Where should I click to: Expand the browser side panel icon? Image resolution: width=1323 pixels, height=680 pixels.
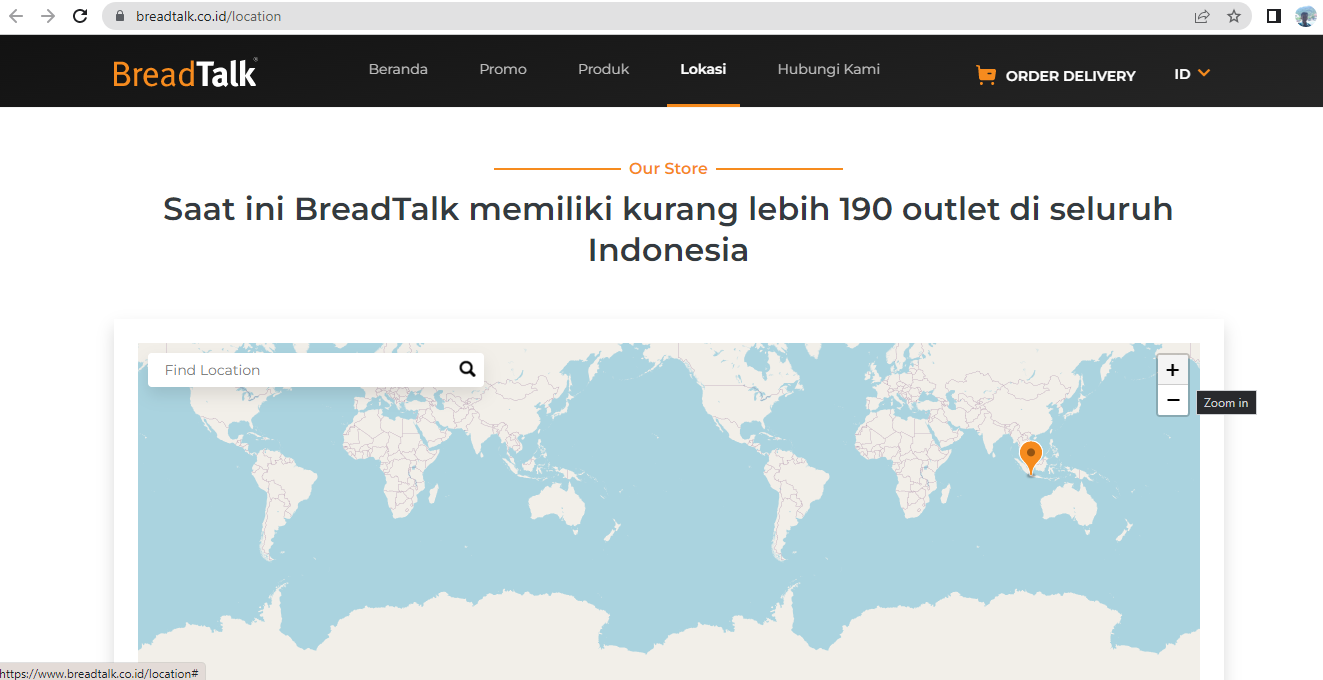(x=1272, y=15)
